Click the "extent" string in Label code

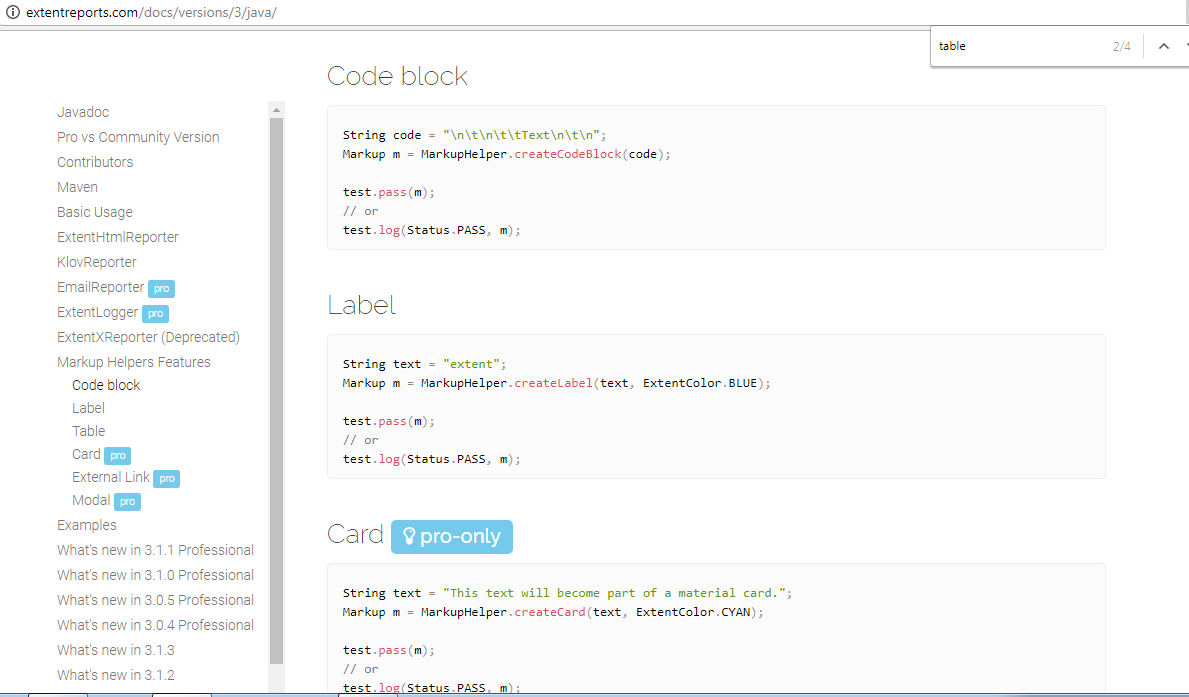coord(472,365)
